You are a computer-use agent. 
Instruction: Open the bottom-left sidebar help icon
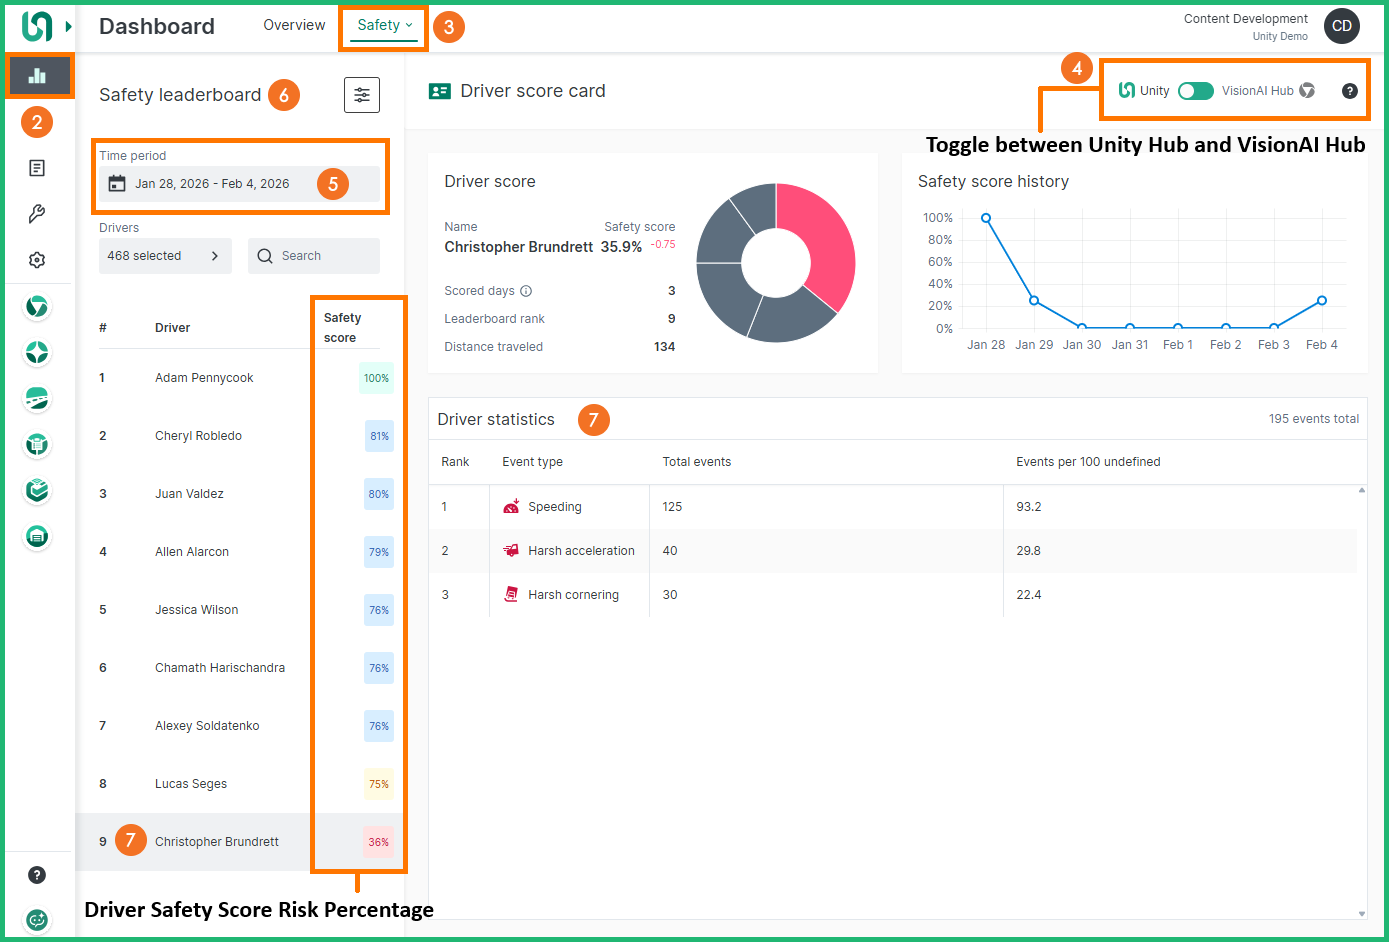coord(37,875)
